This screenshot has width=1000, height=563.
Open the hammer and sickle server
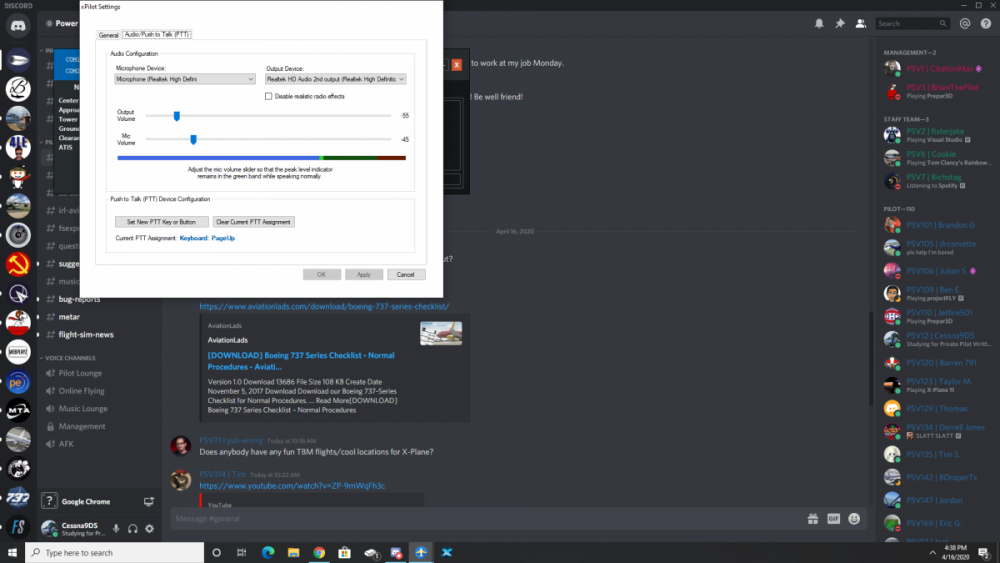tap(18, 264)
